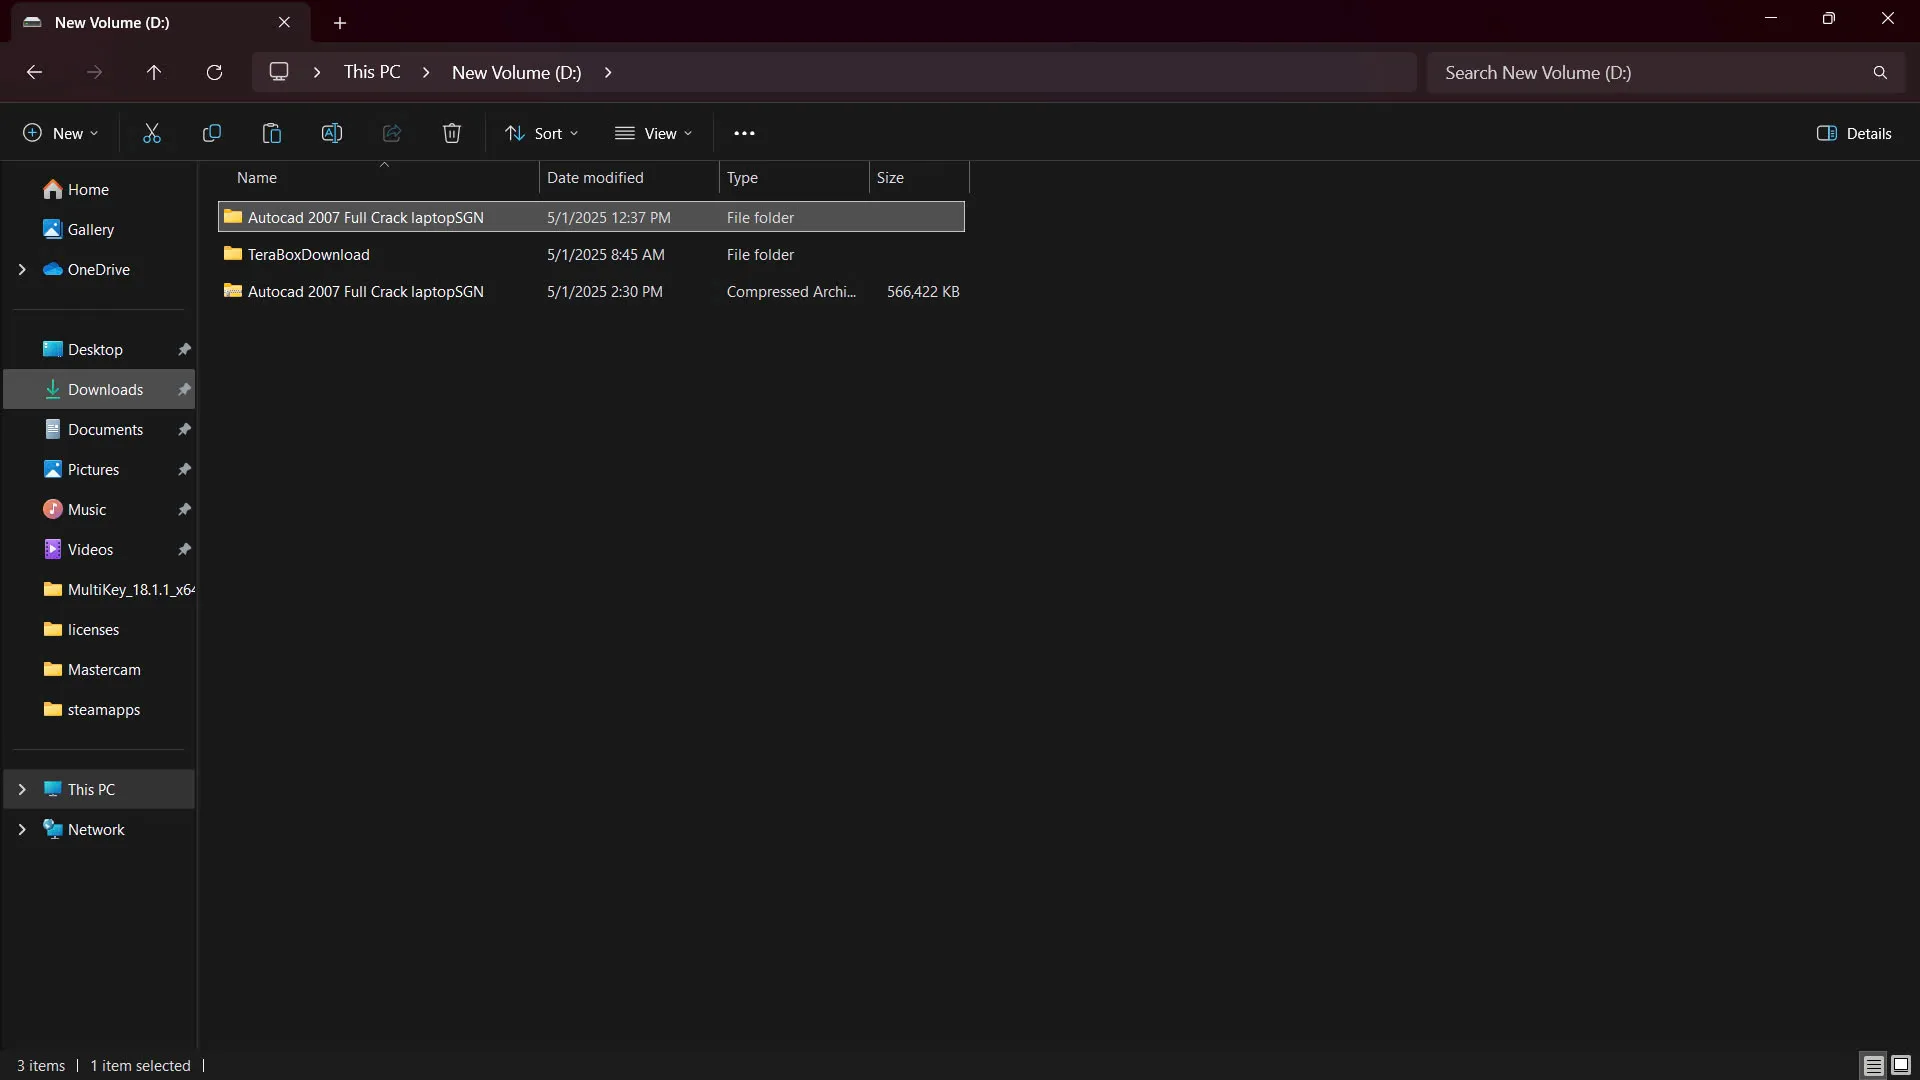Image resolution: width=1920 pixels, height=1080 pixels.
Task: Click the Rename icon in toolbar
Action: (332, 133)
